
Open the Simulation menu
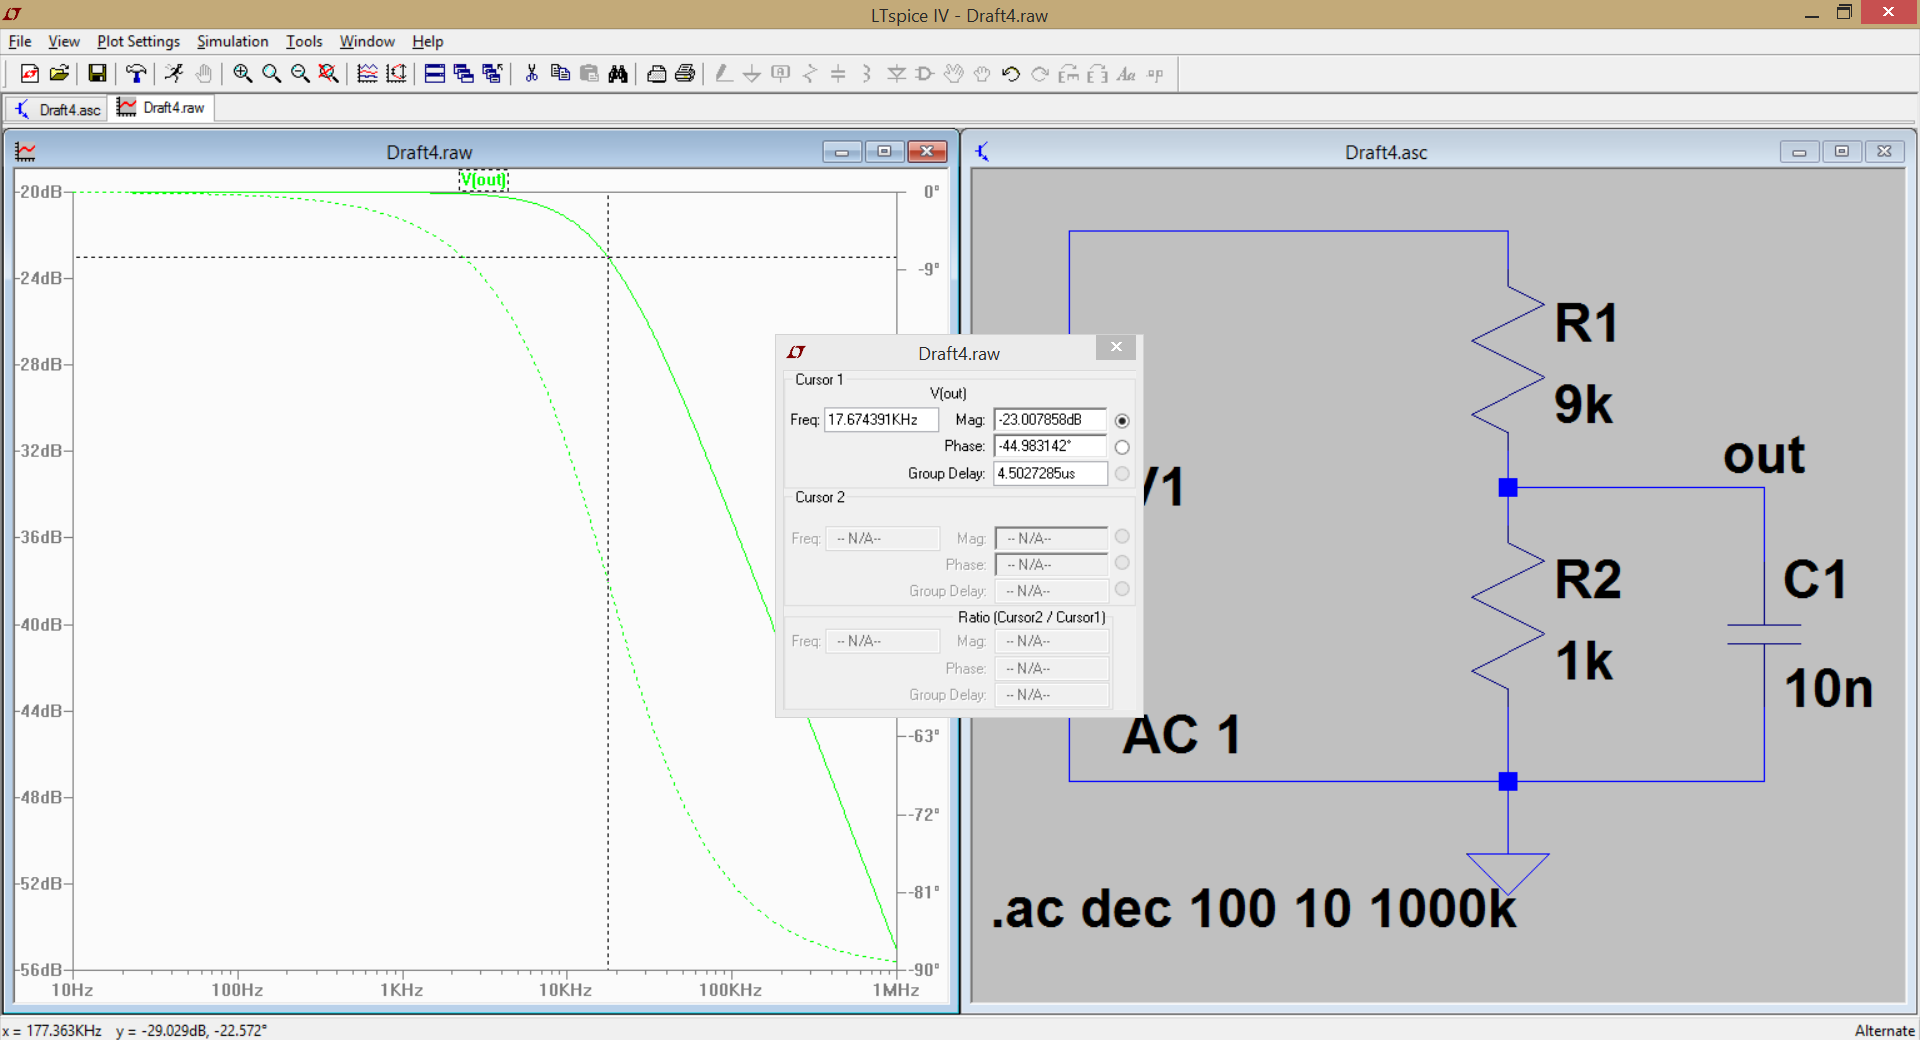click(232, 41)
